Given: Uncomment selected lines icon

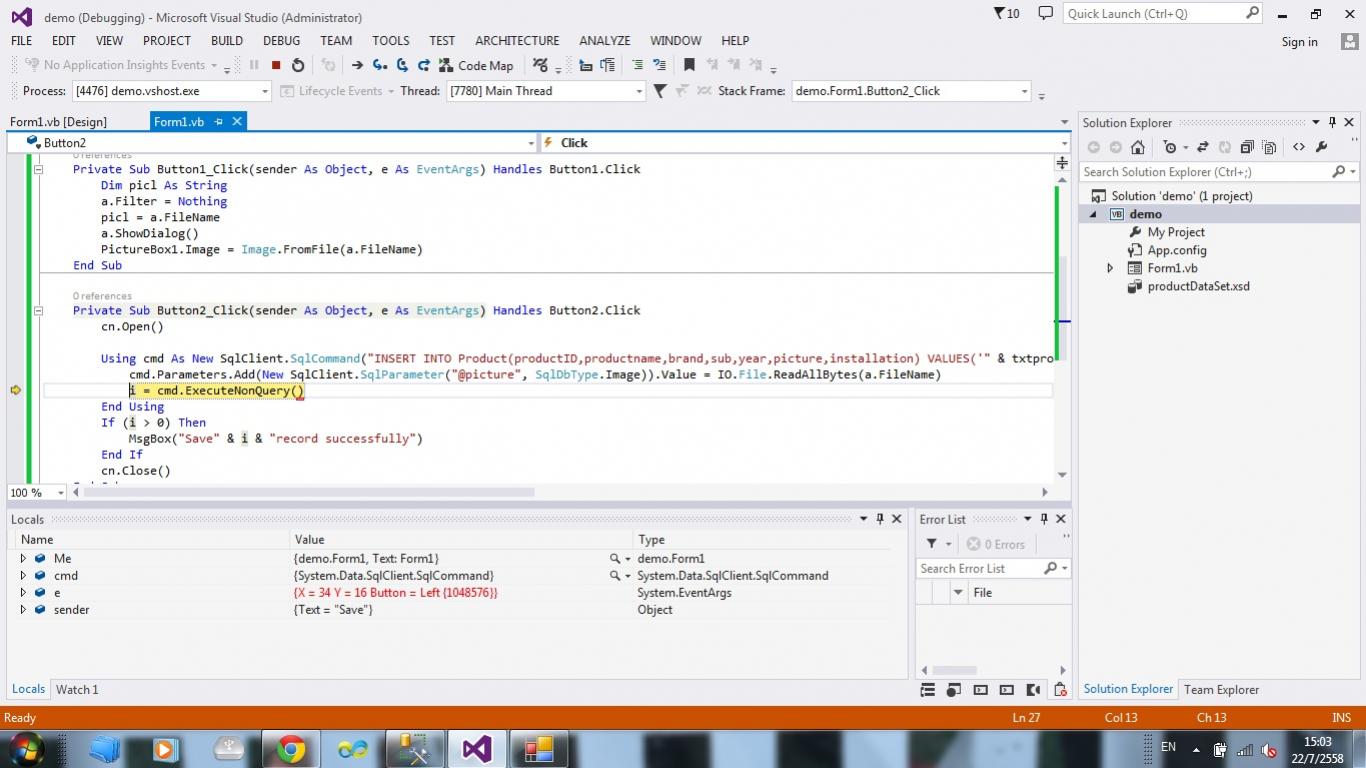Looking at the screenshot, I should point(659,65).
